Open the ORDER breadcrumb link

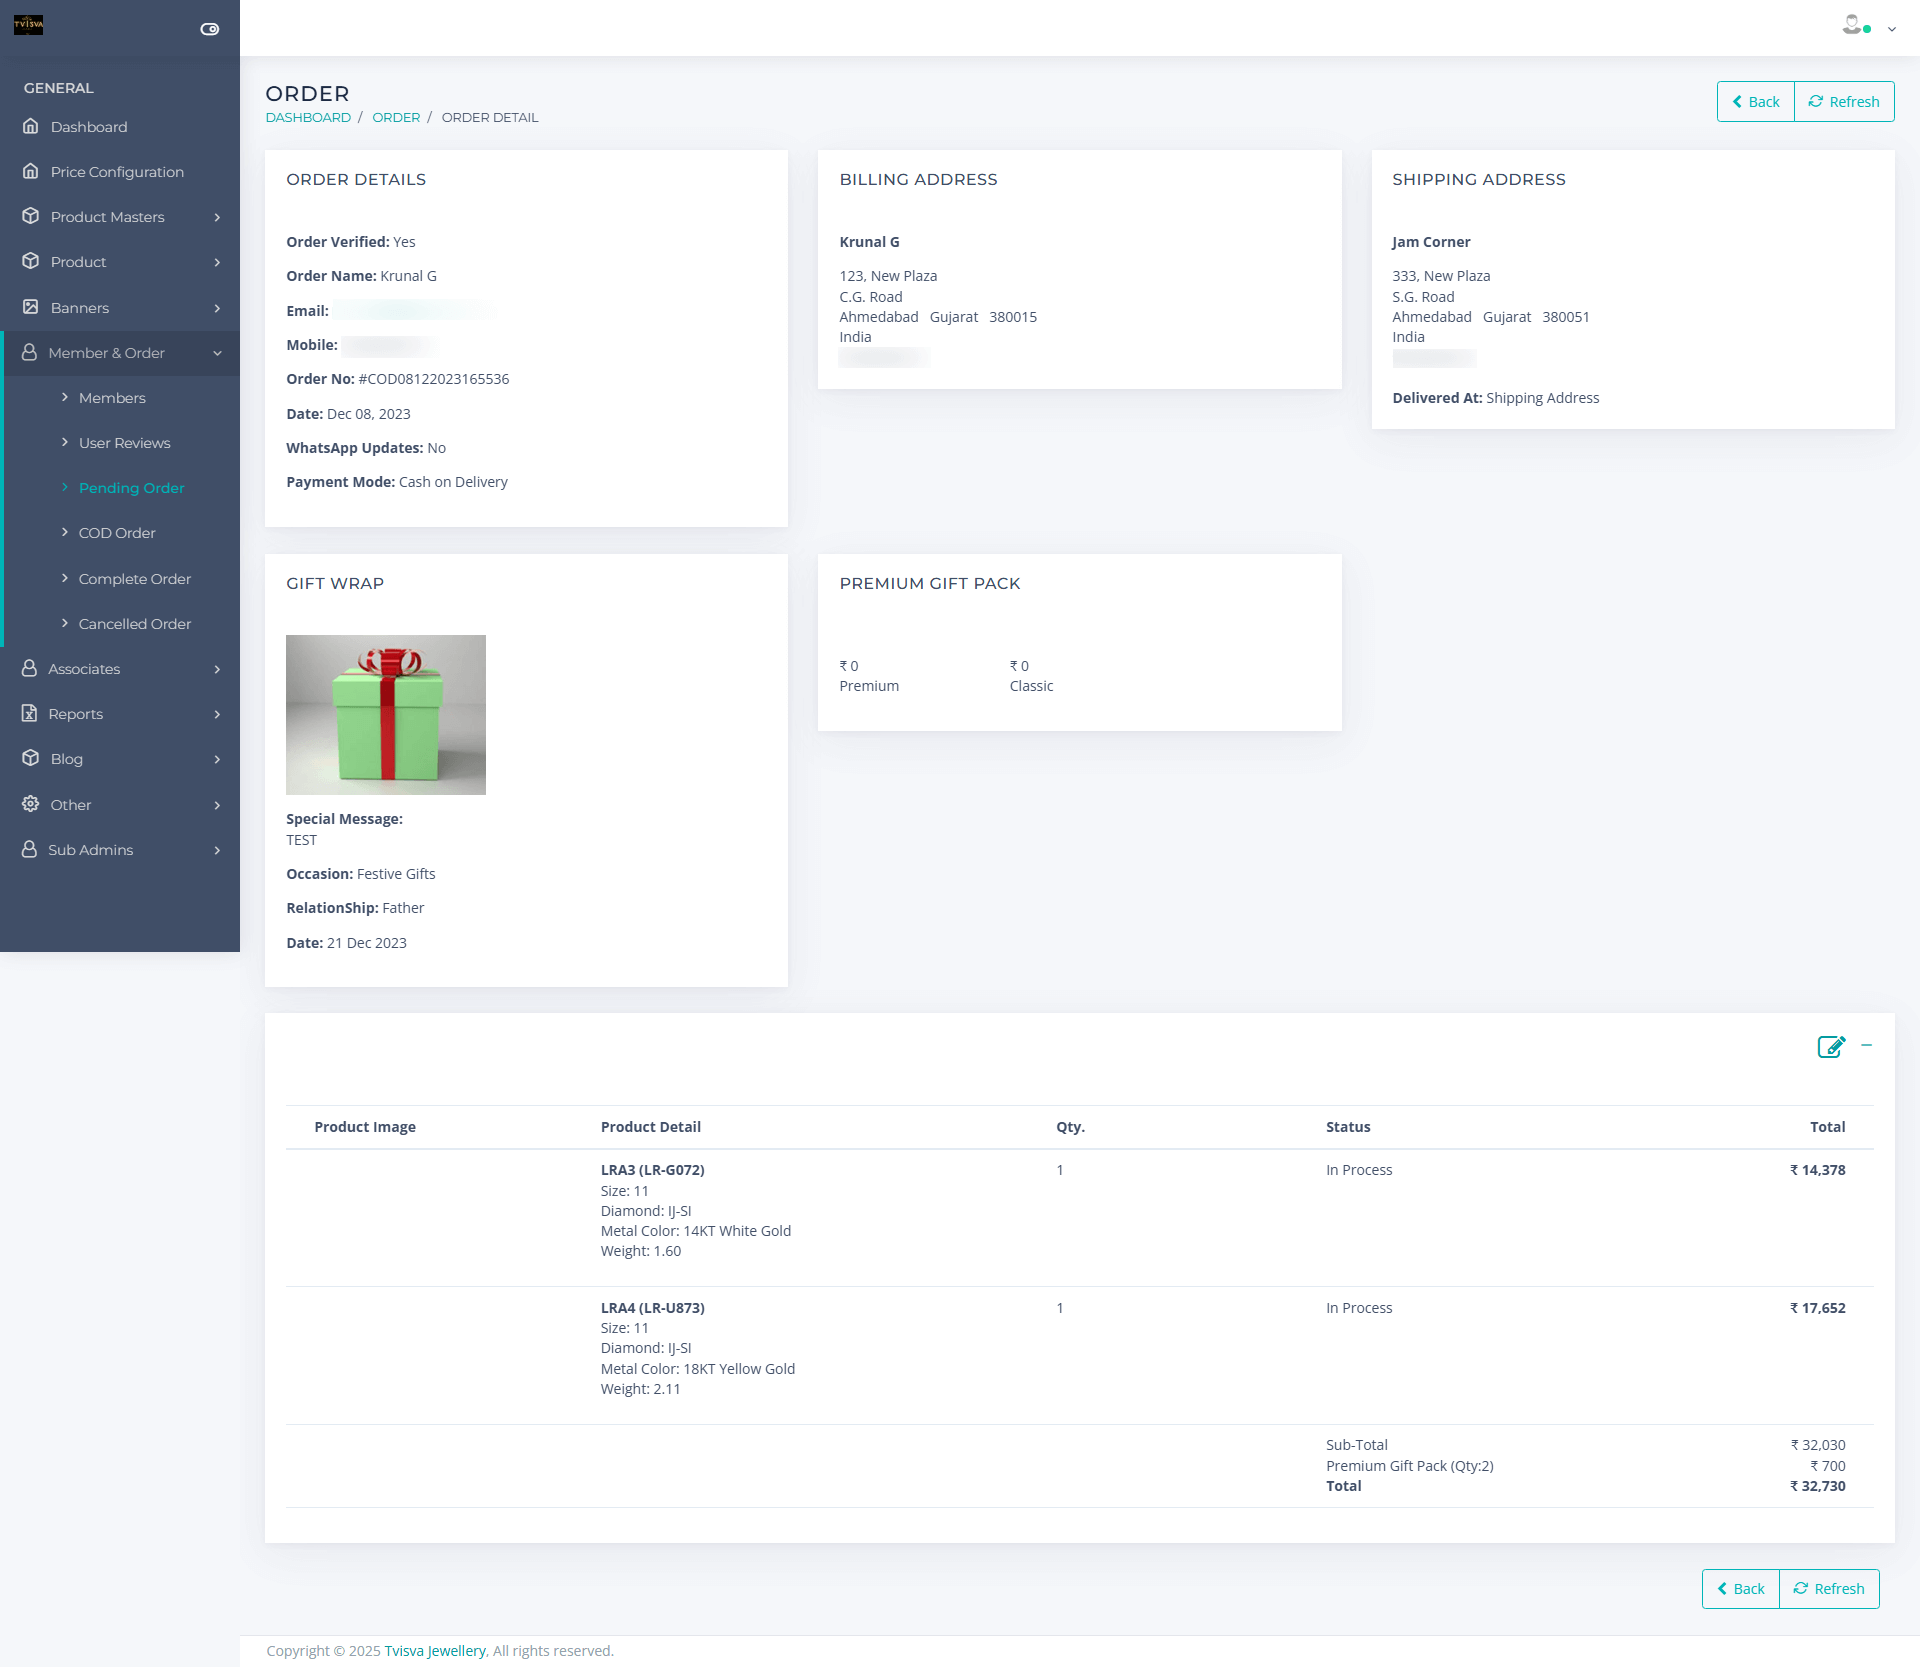coord(396,118)
